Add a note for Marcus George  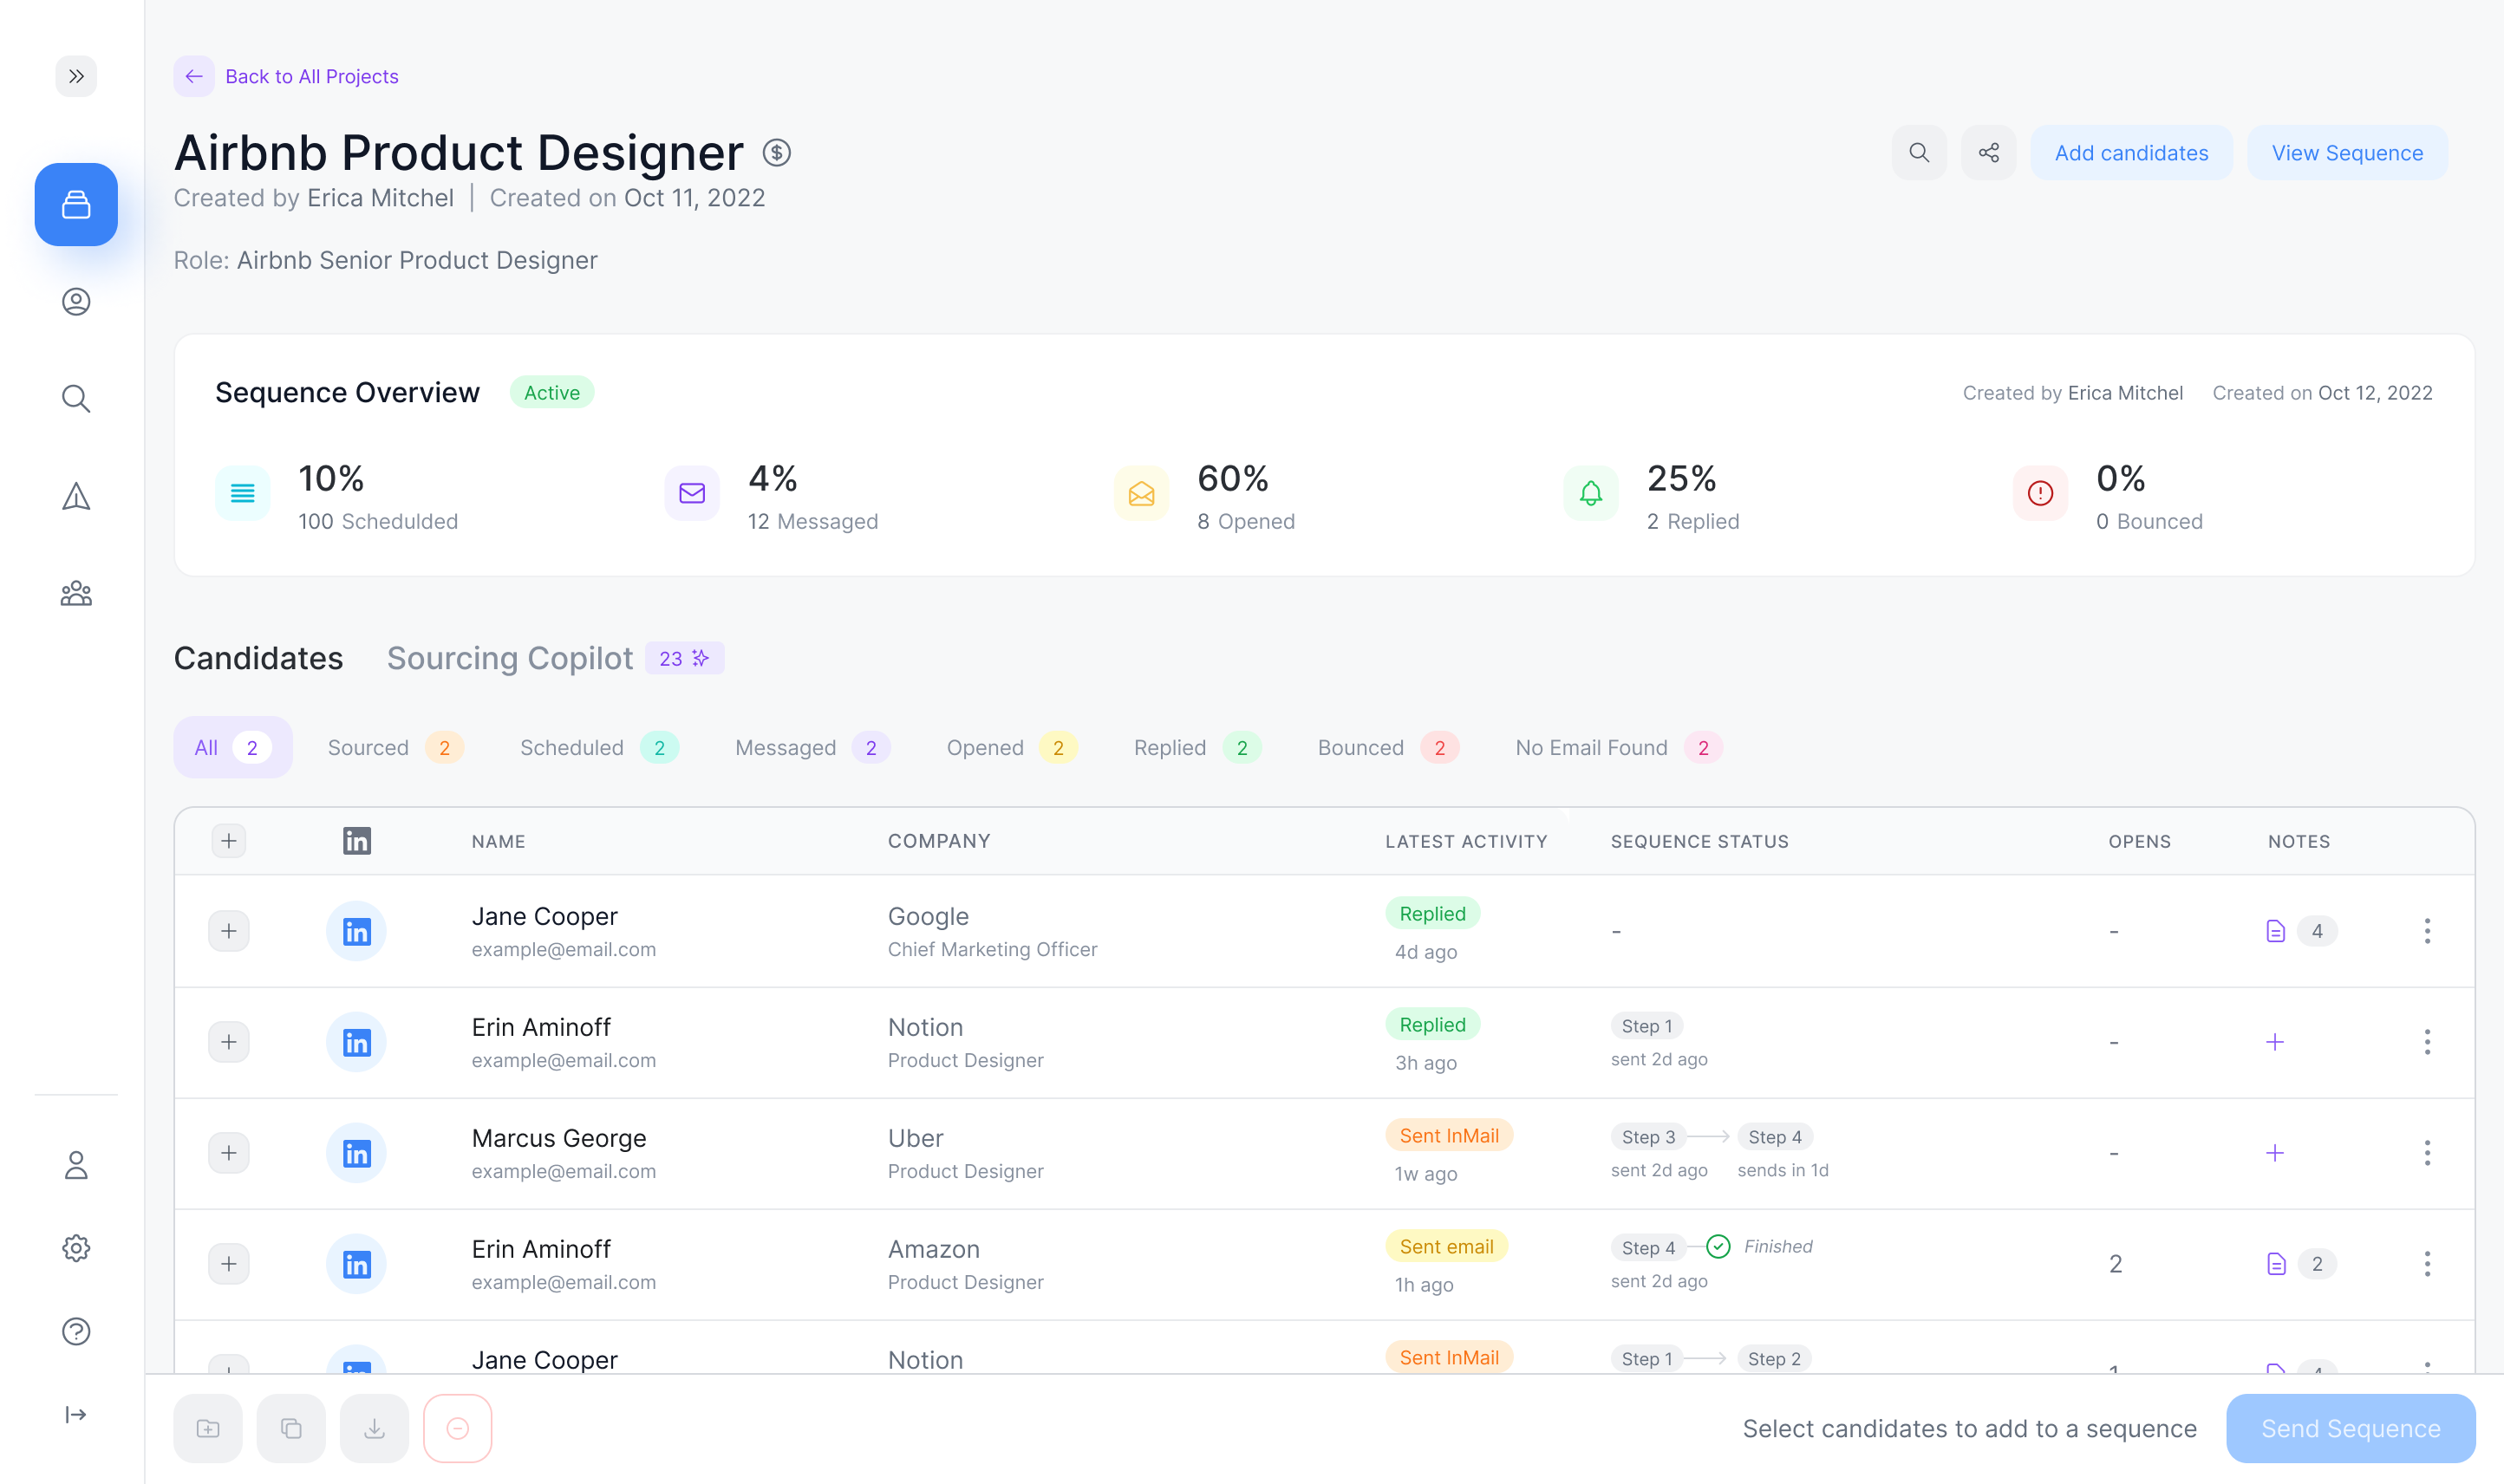(x=2275, y=1153)
